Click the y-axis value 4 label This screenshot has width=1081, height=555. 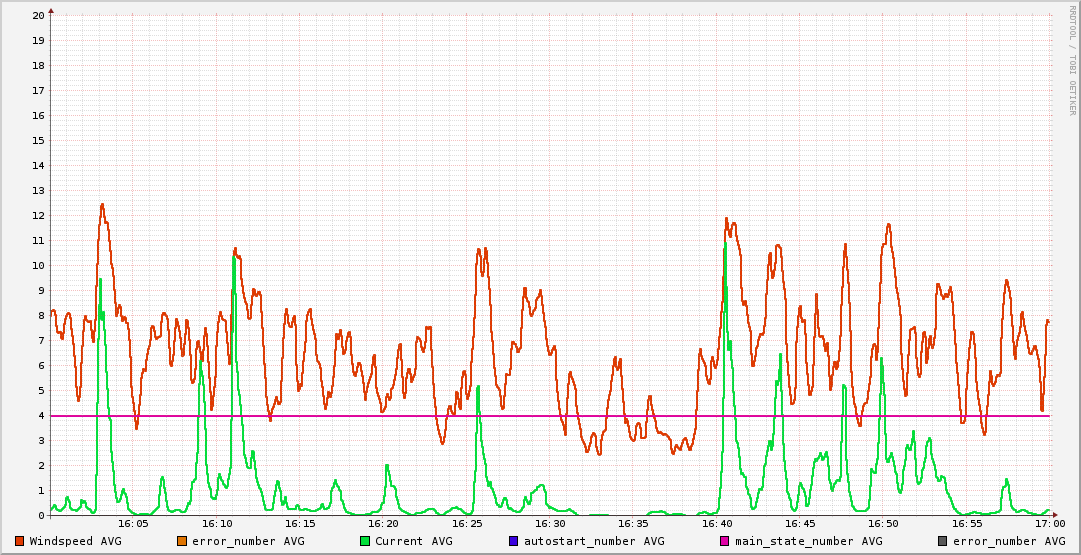[41, 416]
